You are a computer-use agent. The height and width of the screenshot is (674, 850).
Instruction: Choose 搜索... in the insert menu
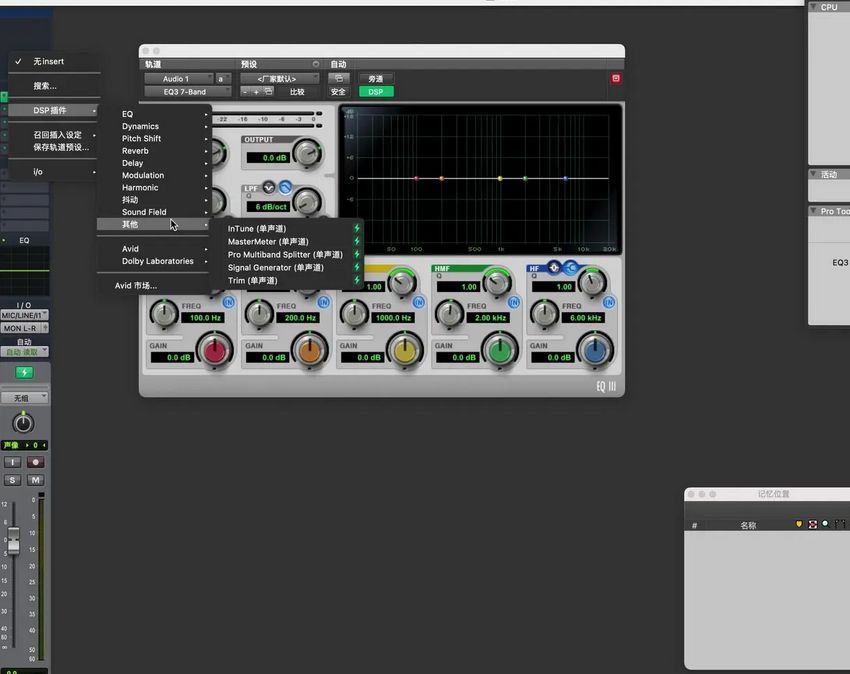point(54,86)
